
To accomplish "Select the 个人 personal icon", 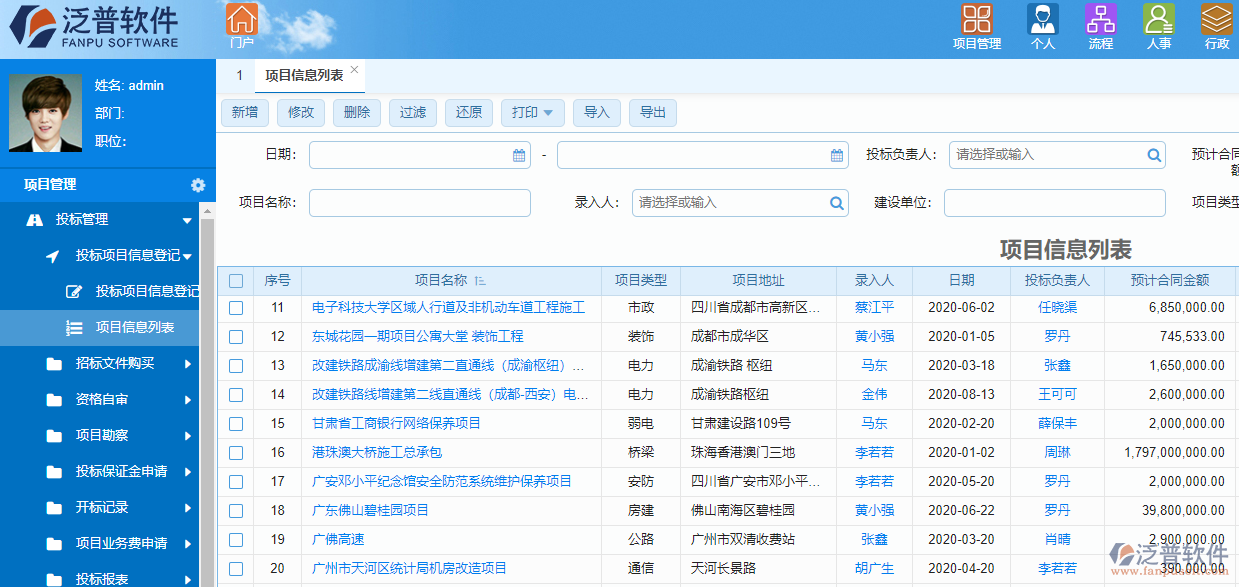I will 1041,20.
